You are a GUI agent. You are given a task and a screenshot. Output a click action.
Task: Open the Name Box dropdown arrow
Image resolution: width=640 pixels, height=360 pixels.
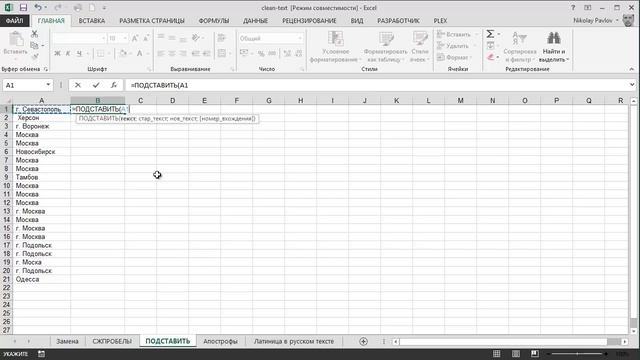click(48, 85)
